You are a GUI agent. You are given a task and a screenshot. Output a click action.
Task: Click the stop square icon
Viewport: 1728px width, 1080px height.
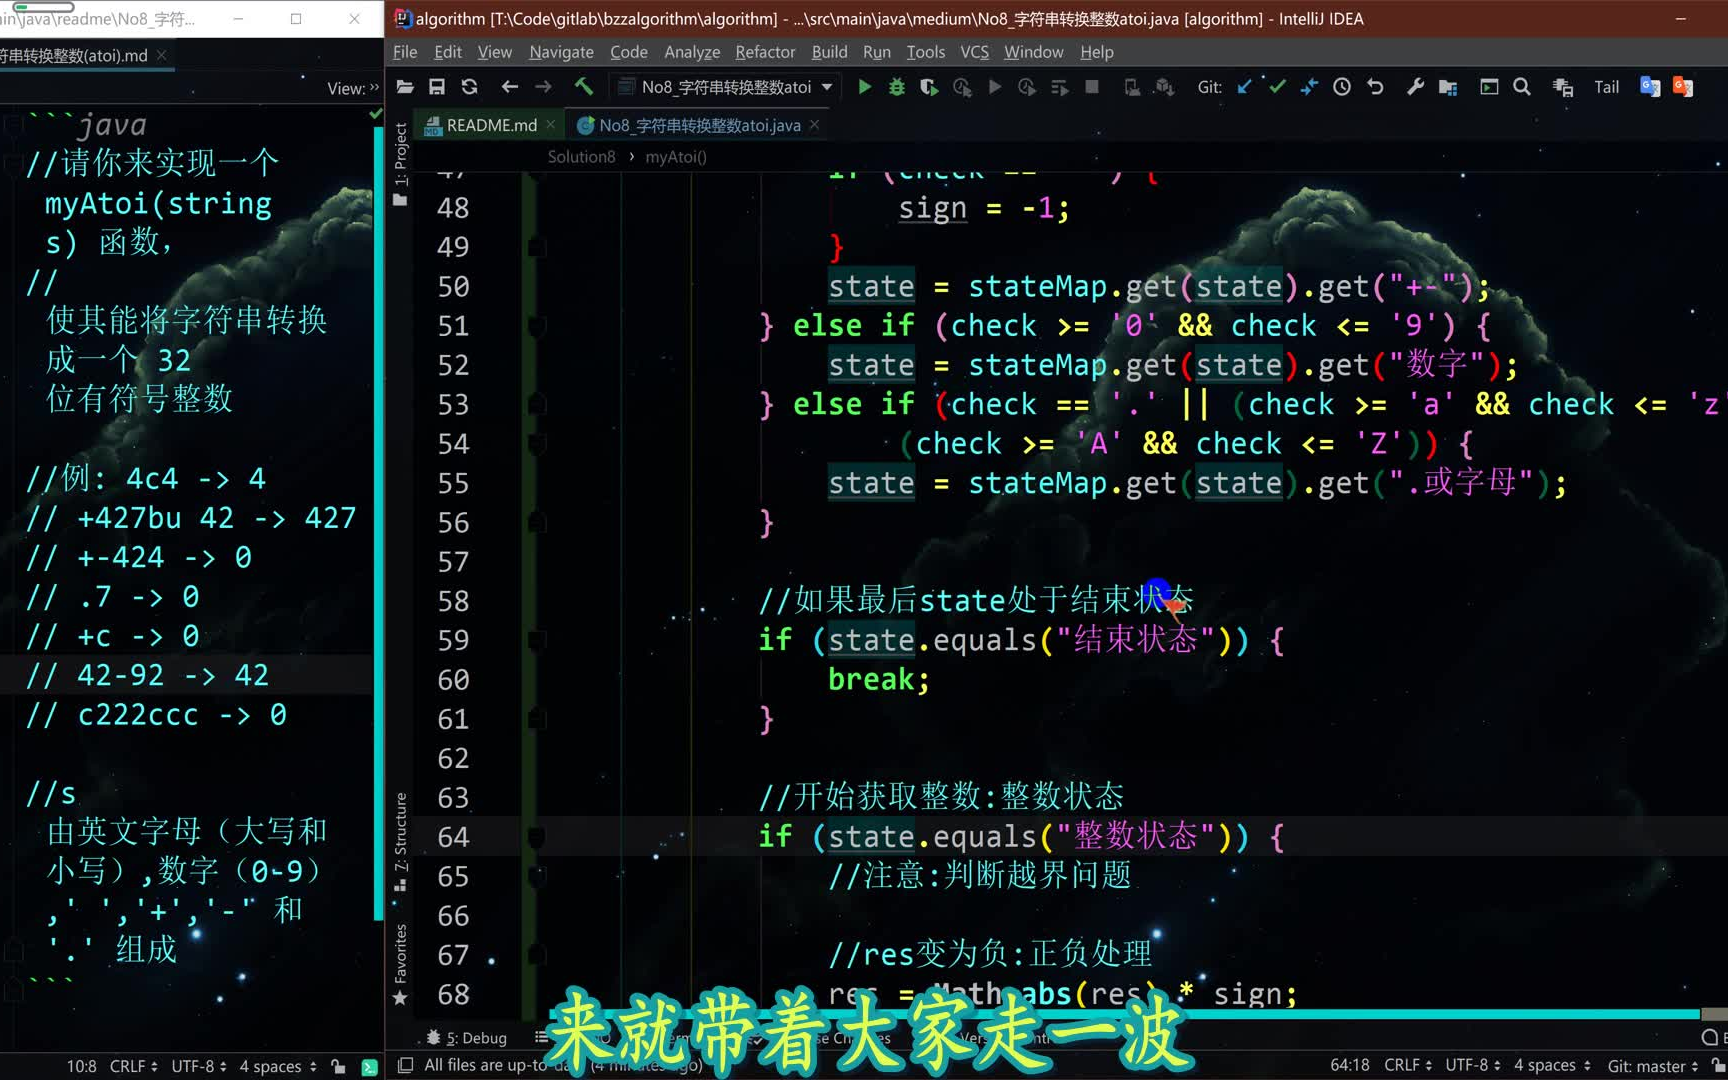click(1092, 87)
